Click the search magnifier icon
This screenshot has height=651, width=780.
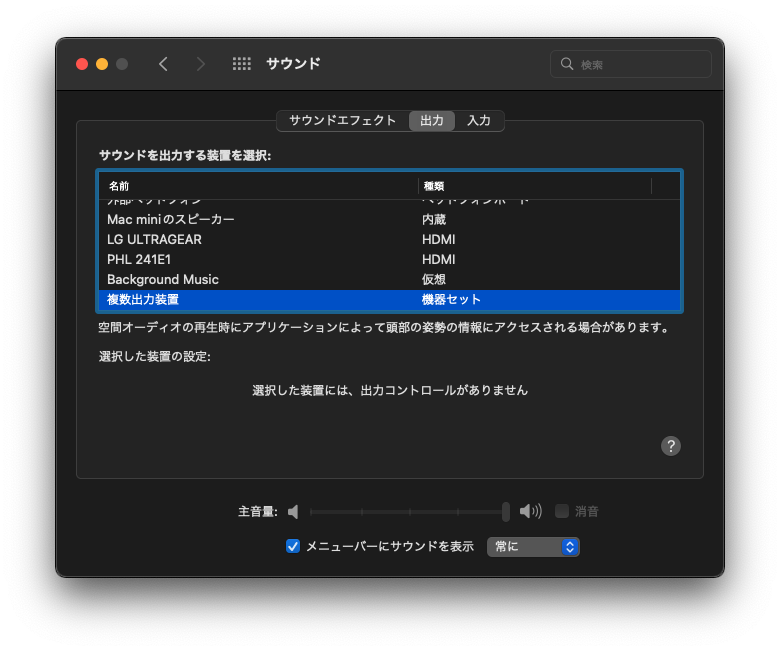(x=567, y=64)
